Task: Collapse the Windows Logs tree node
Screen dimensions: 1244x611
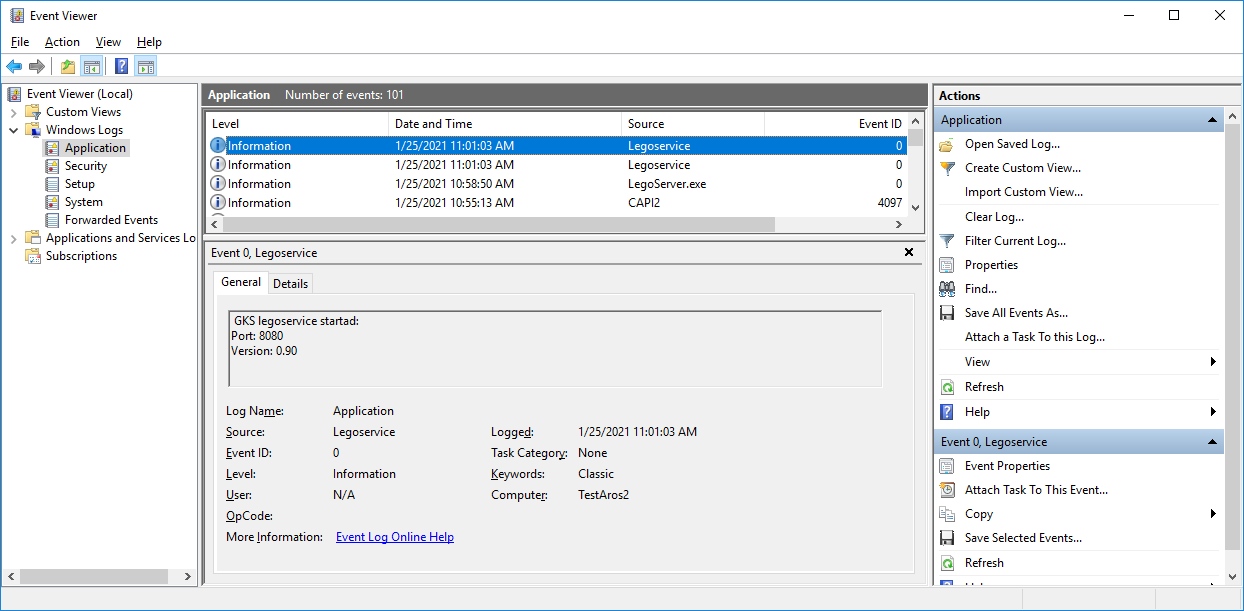Action: tap(14, 130)
